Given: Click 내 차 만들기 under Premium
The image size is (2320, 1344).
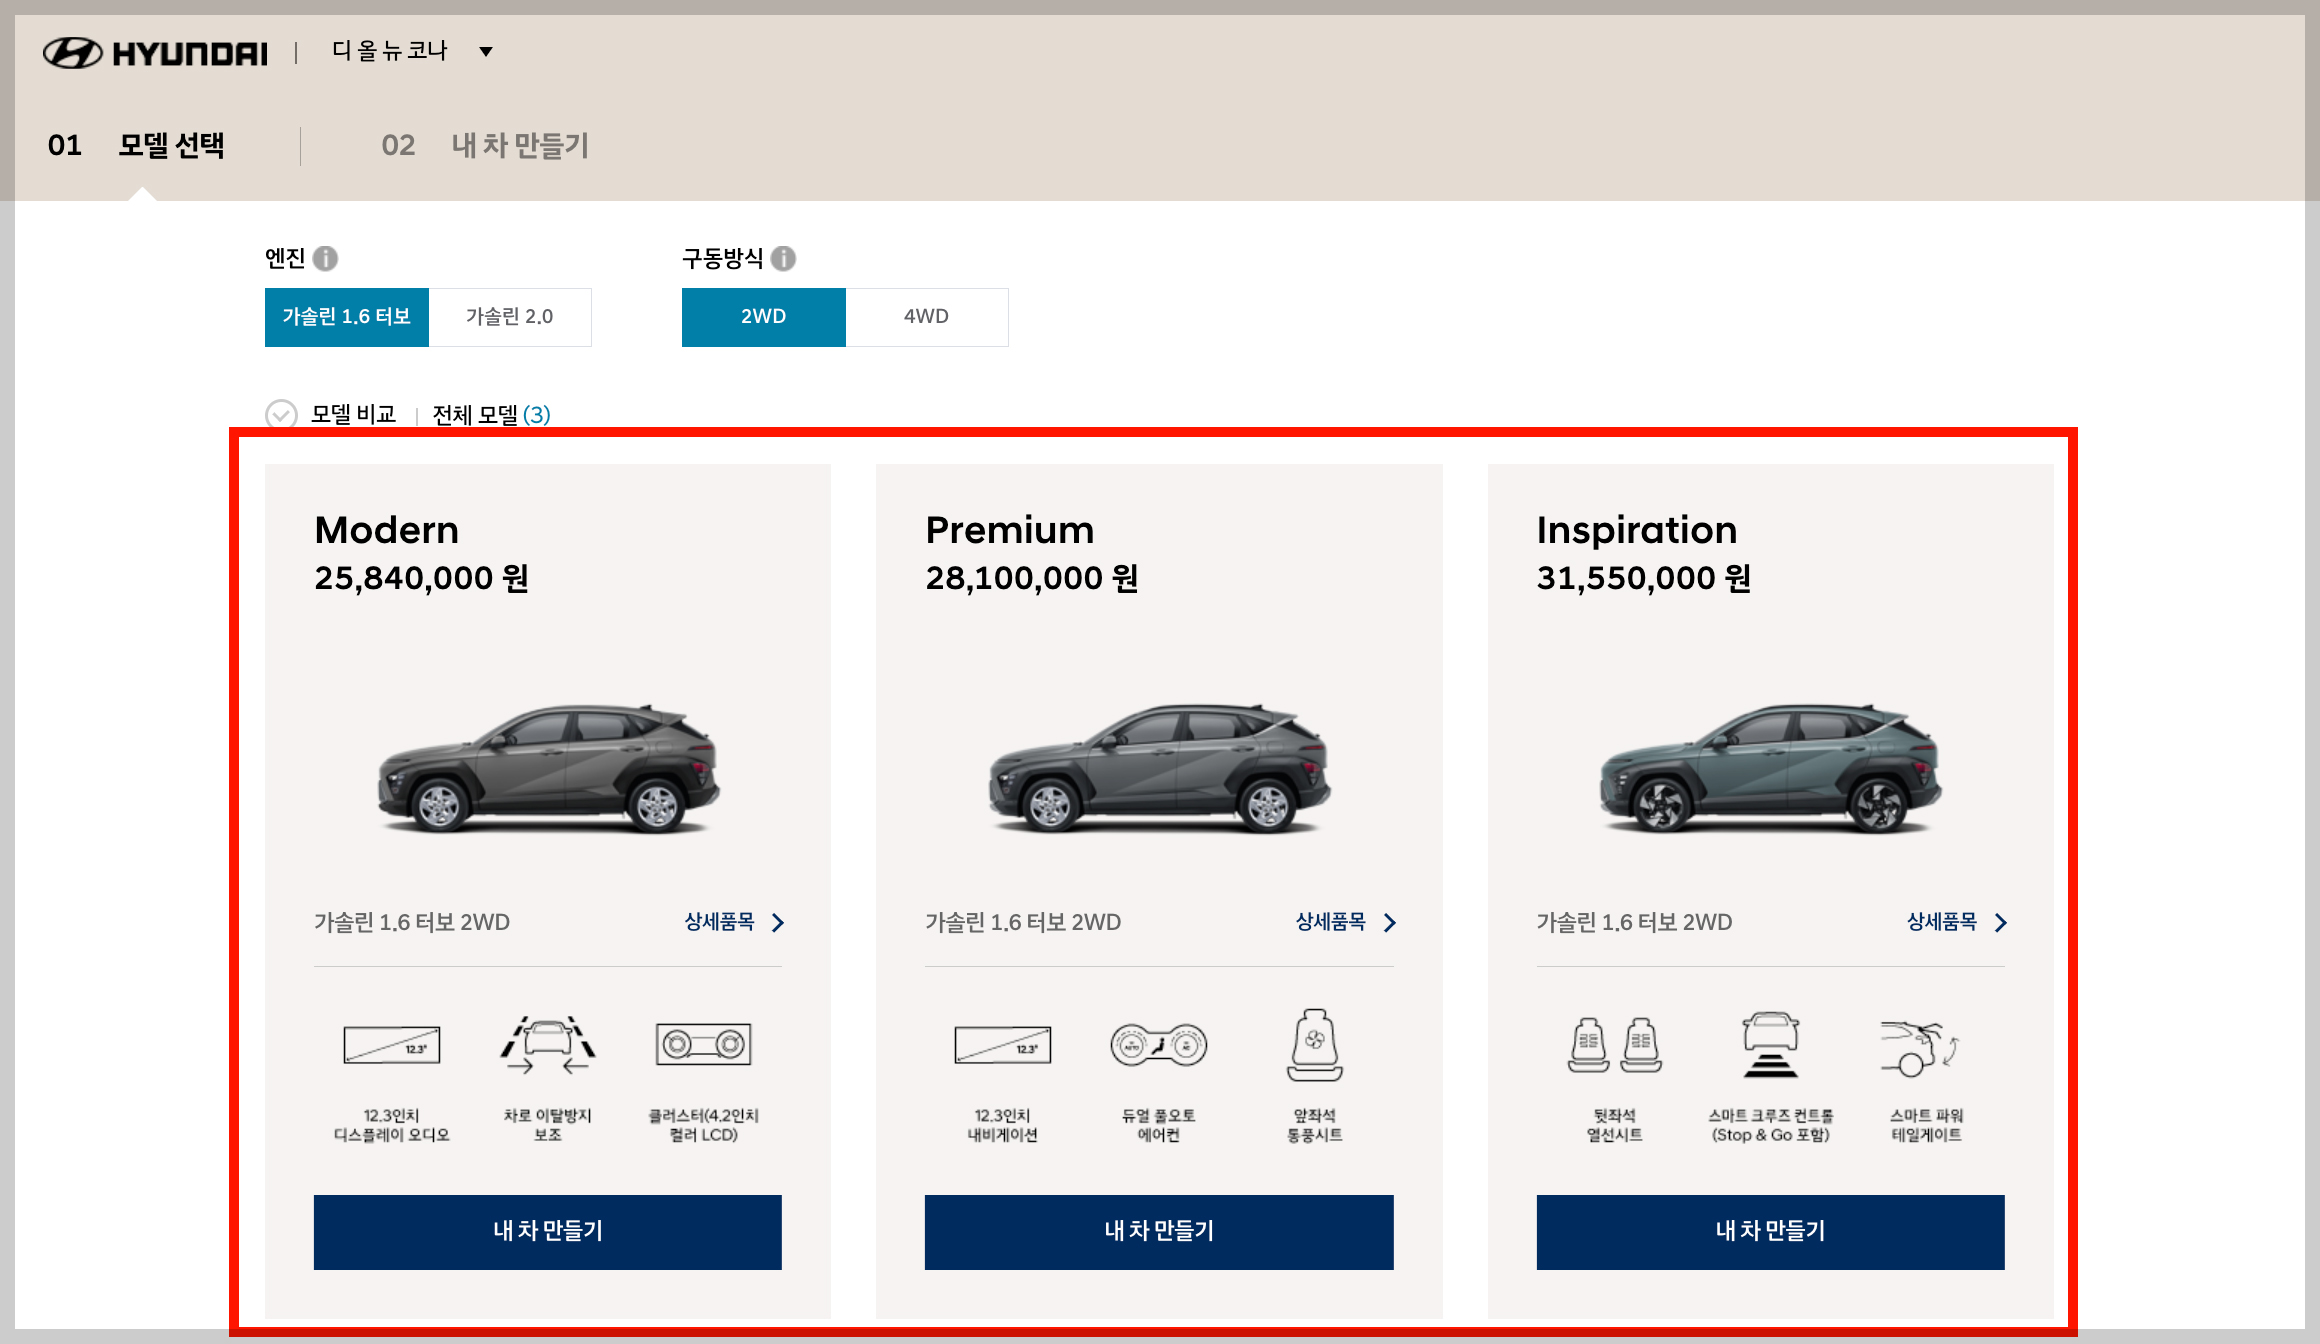Looking at the screenshot, I should pyautogui.click(x=1158, y=1231).
